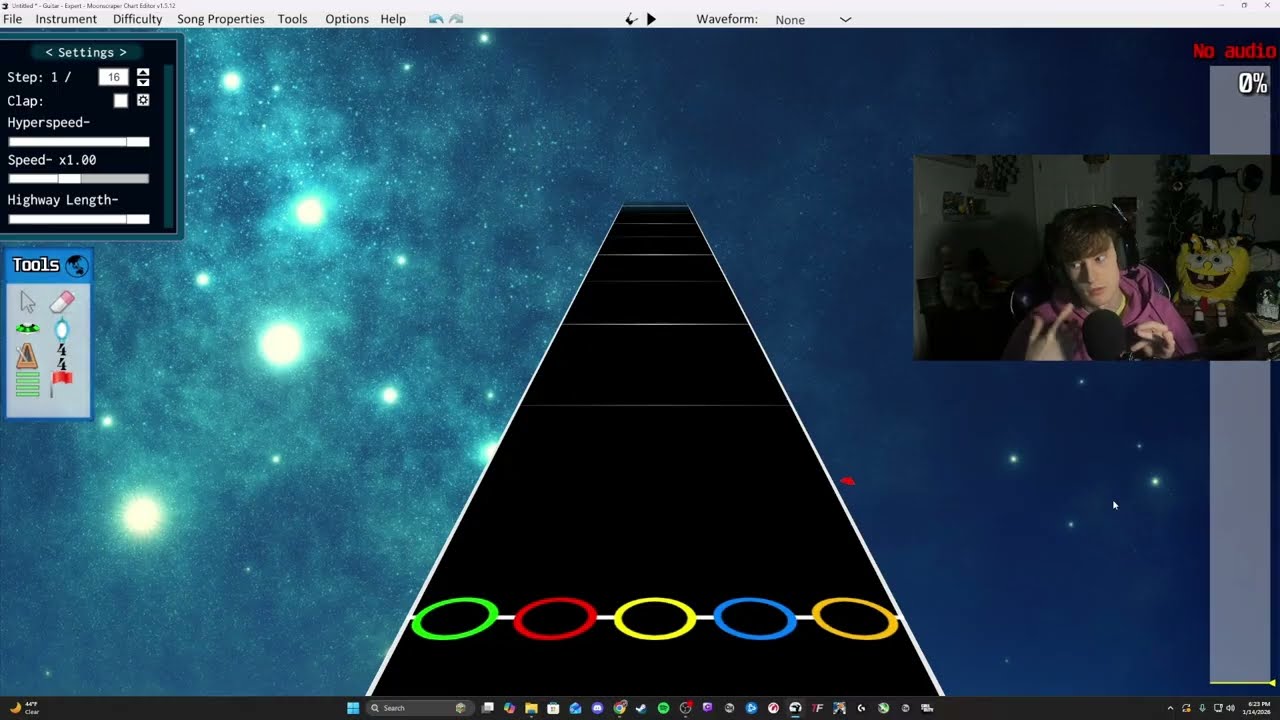Select the starpower tool icon
This screenshot has width=1280, height=720.
pyautogui.click(x=62, y=329)
